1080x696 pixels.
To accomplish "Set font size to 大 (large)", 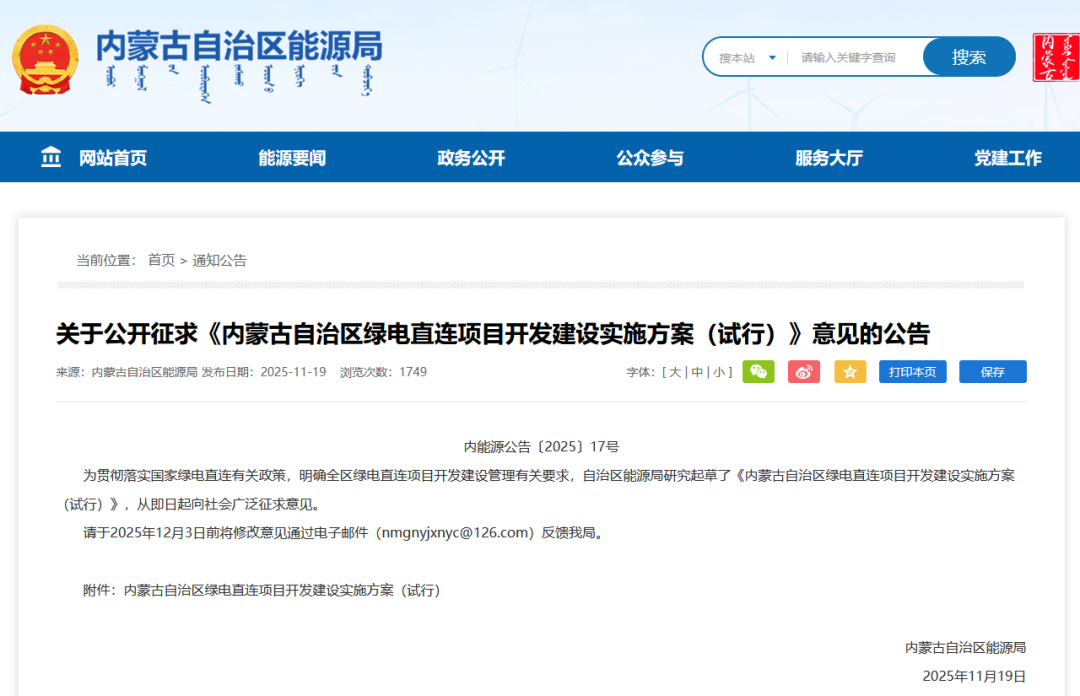I will coord(675,372).
